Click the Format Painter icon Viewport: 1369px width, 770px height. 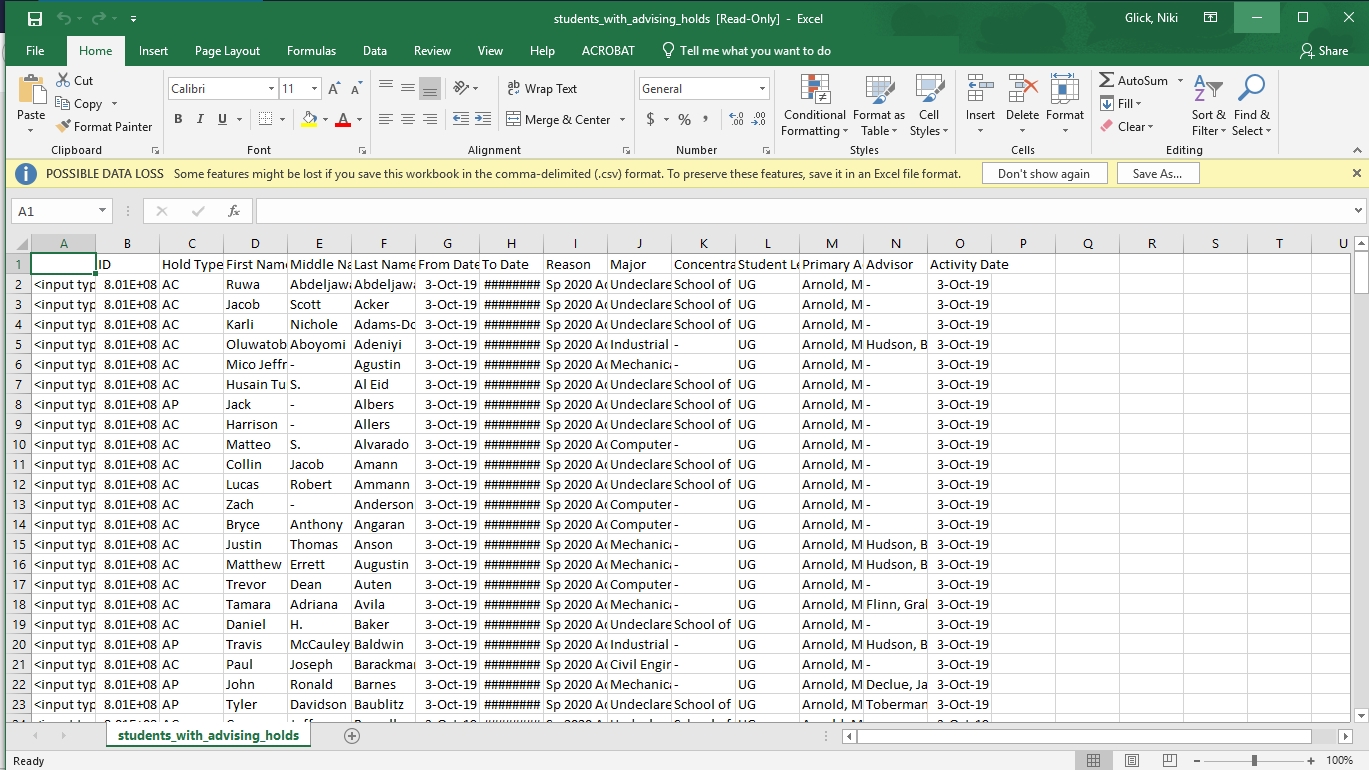point(64,127)
